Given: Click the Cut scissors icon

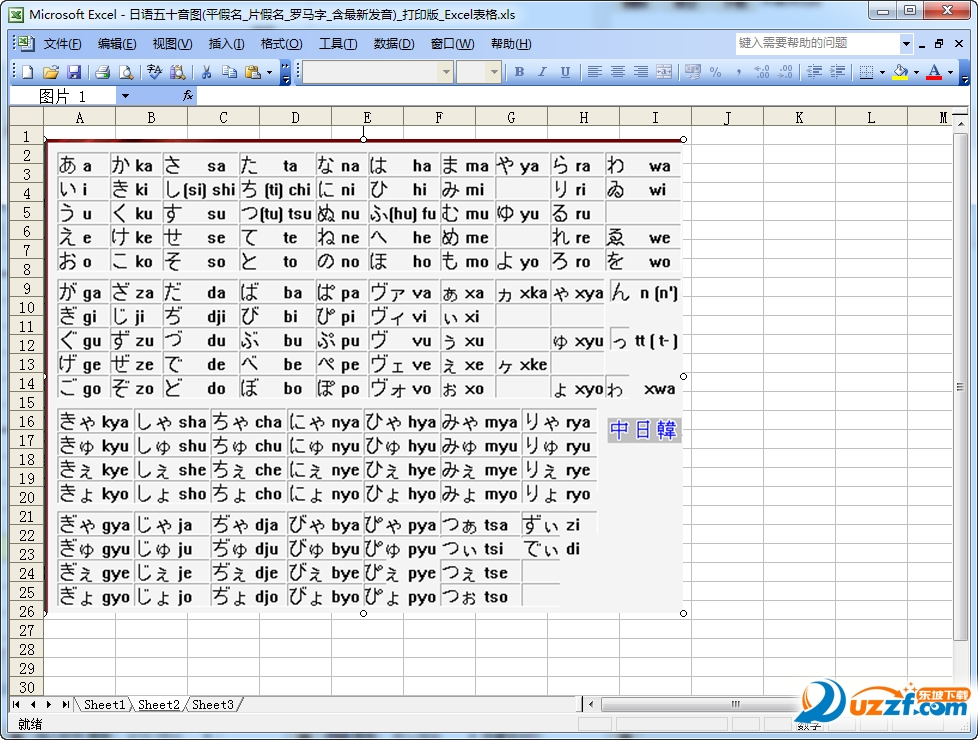Looking at the screenshot, I should coord(206,72).
